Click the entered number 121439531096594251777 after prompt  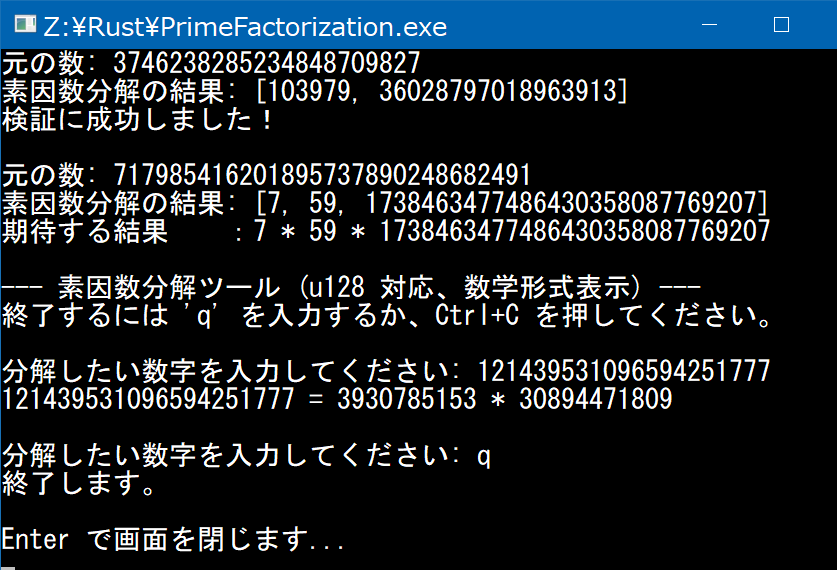point(625,372)
